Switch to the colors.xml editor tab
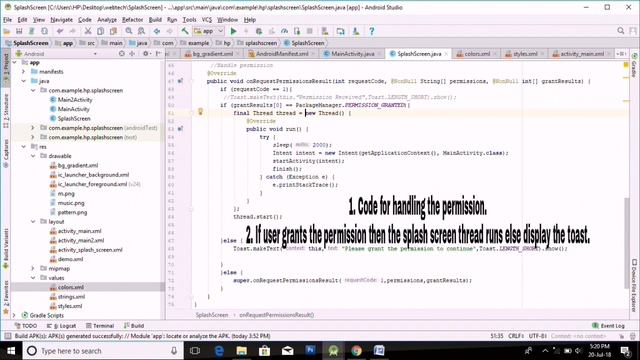The height and width of the screenshot is (360, 640). pos(477,54)
